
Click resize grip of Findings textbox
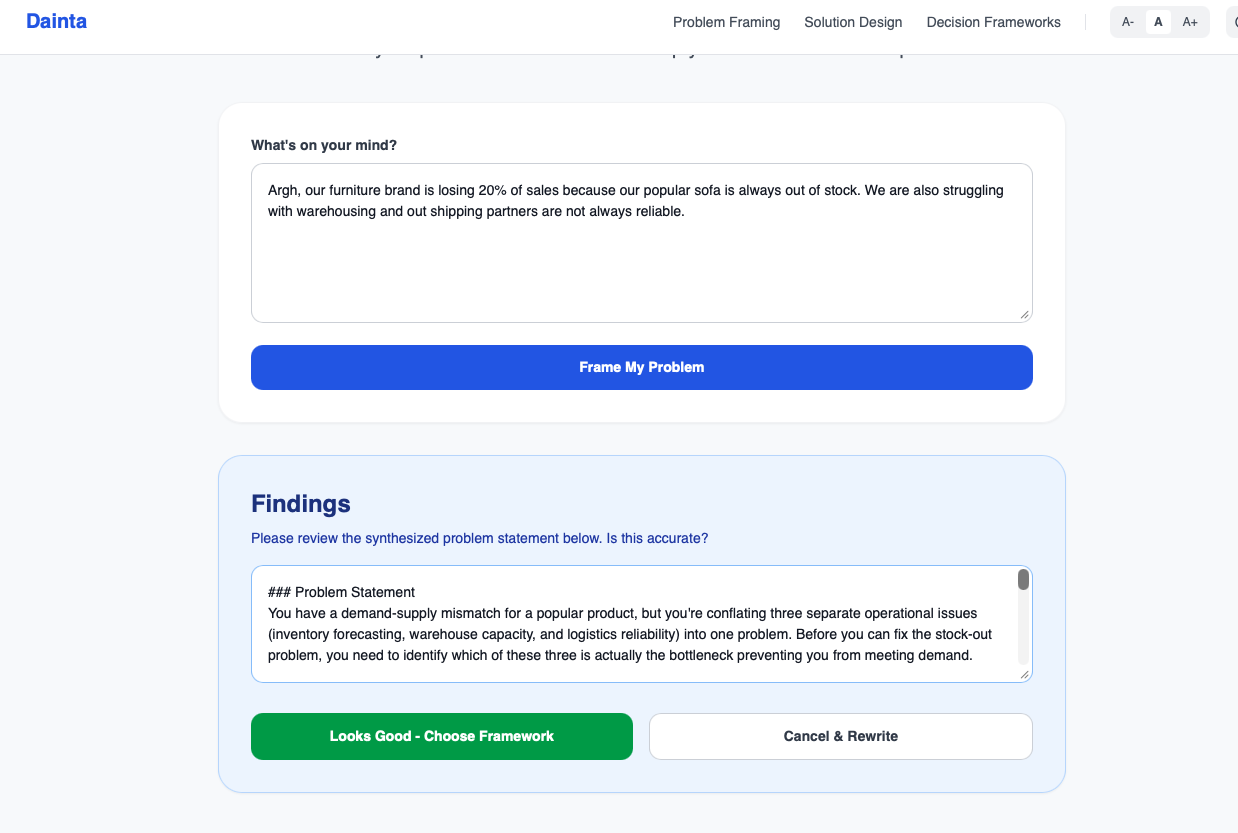point(1024,674)
